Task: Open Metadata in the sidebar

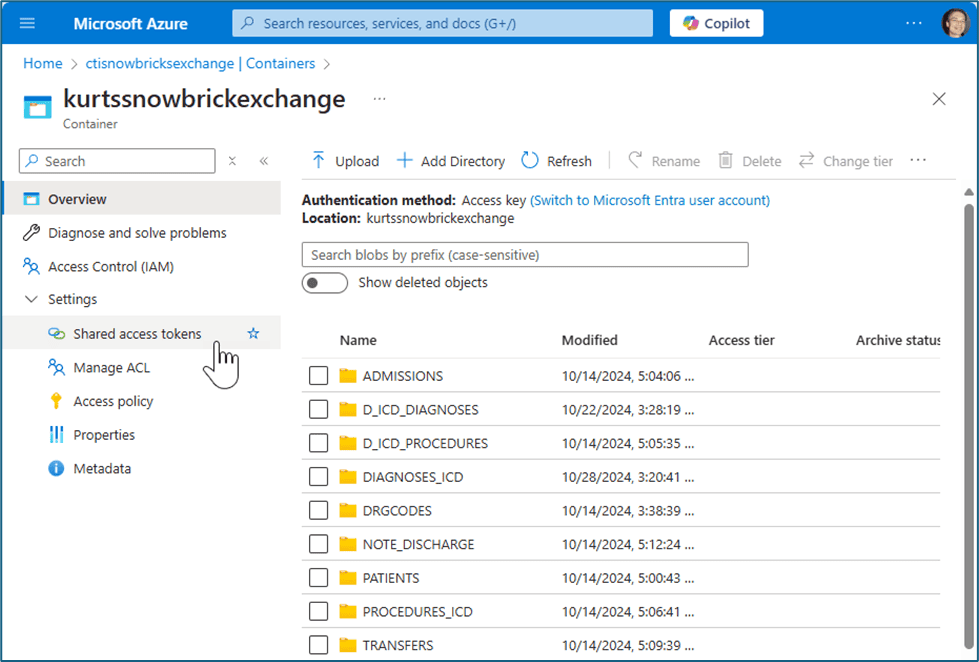Action: pos(102,468)
